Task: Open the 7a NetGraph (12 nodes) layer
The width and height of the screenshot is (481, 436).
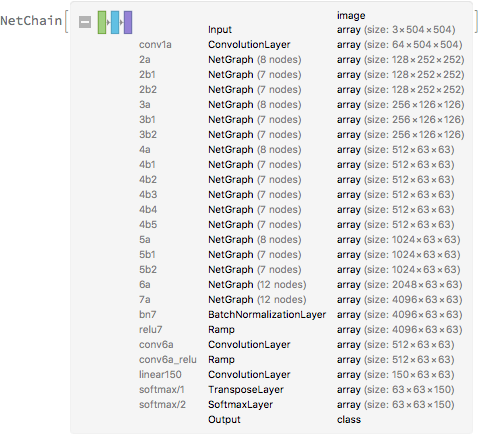Action: [x=301, y=300]
